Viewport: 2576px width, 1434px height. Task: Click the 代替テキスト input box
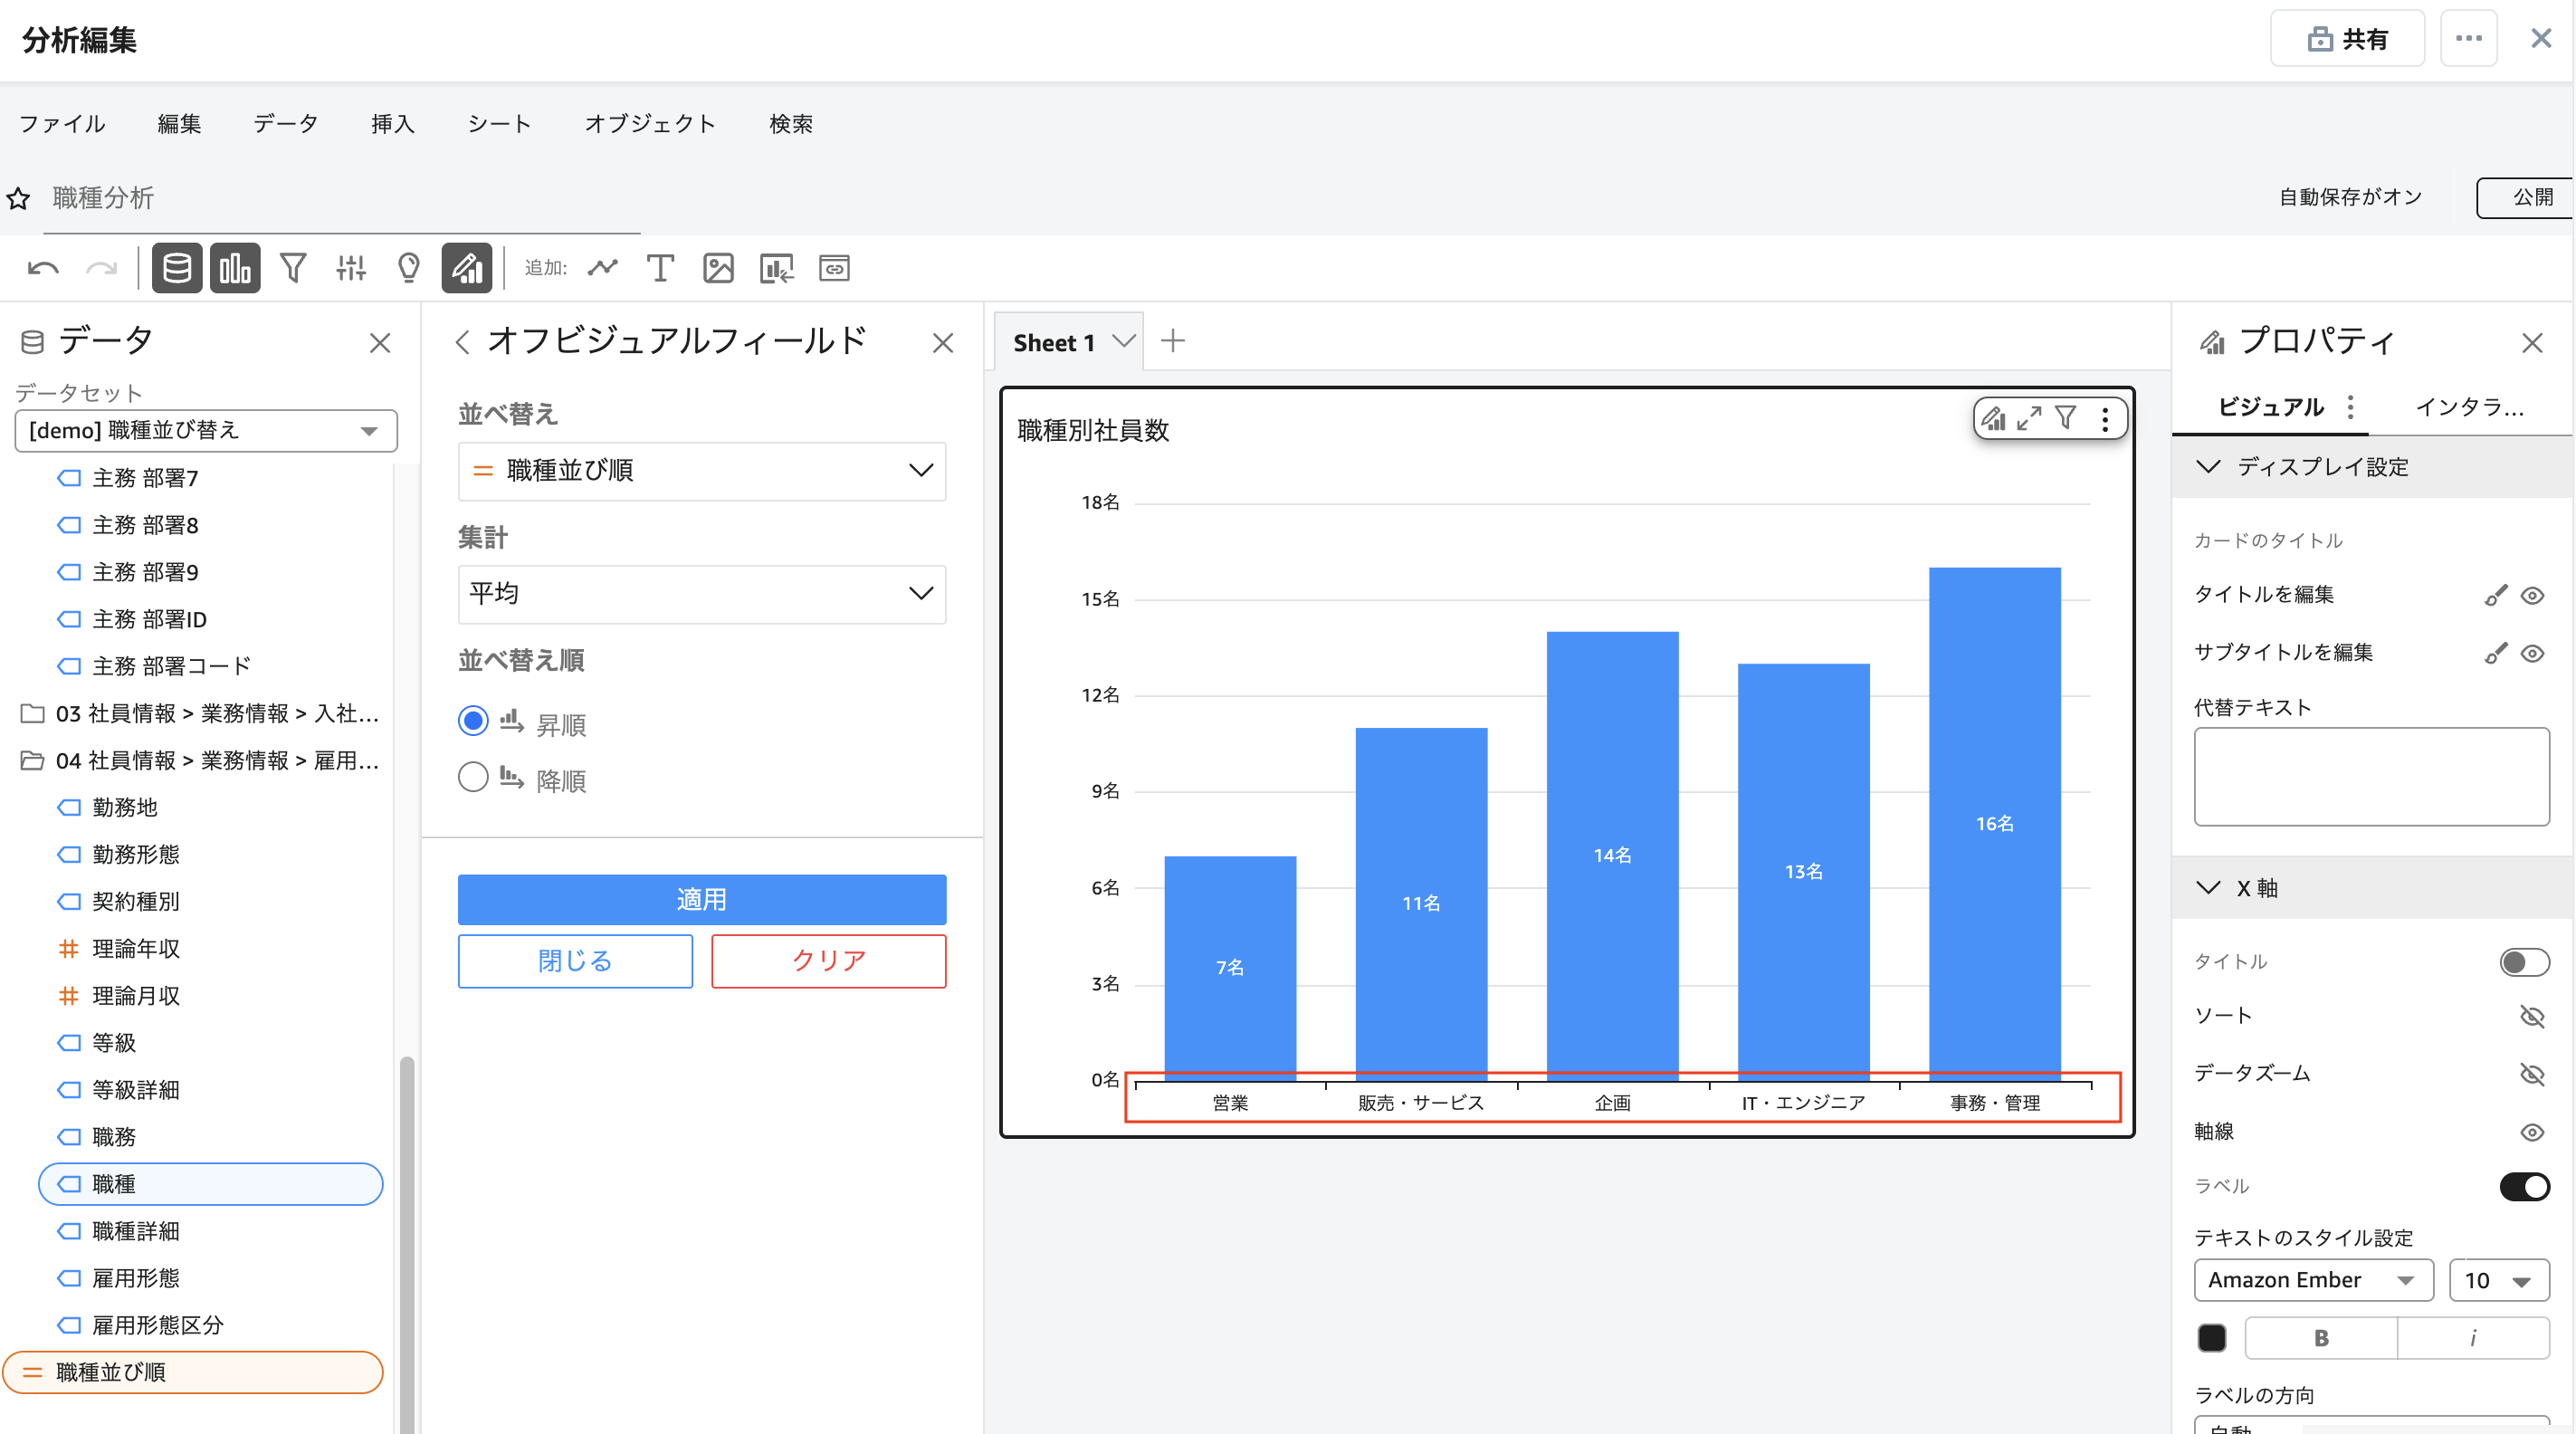pyautogui.click(x=2371, y=776)
